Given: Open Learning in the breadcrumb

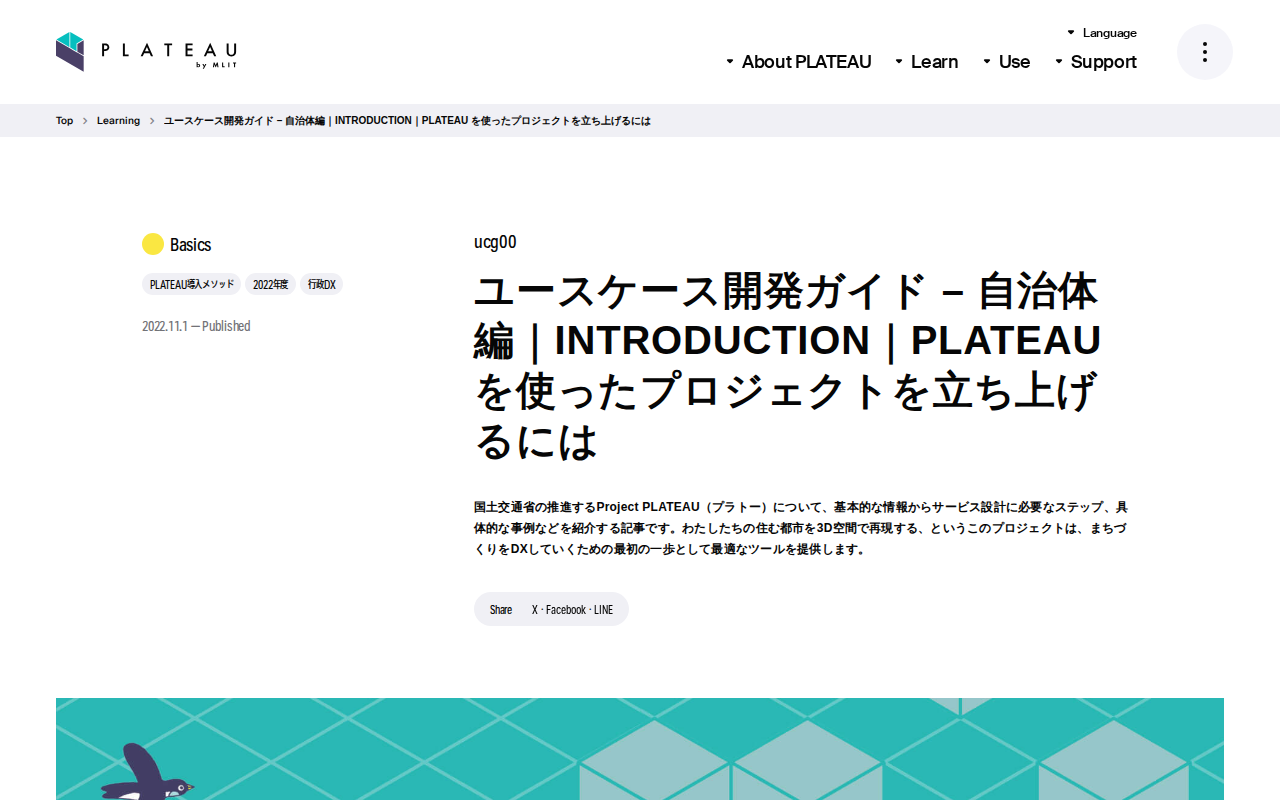Looking at the screenshot, I should [118, 121].
